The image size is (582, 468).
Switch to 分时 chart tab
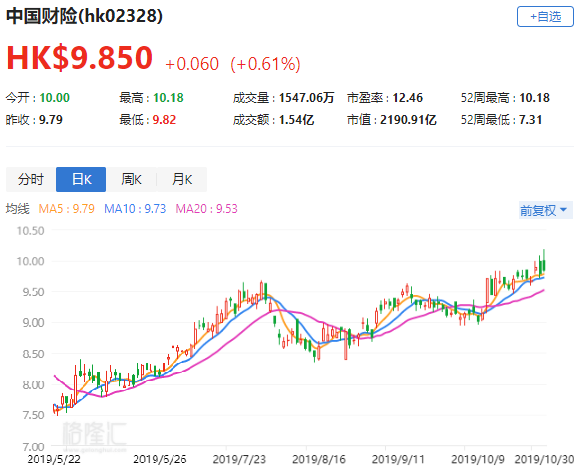(x=31, y=180)
